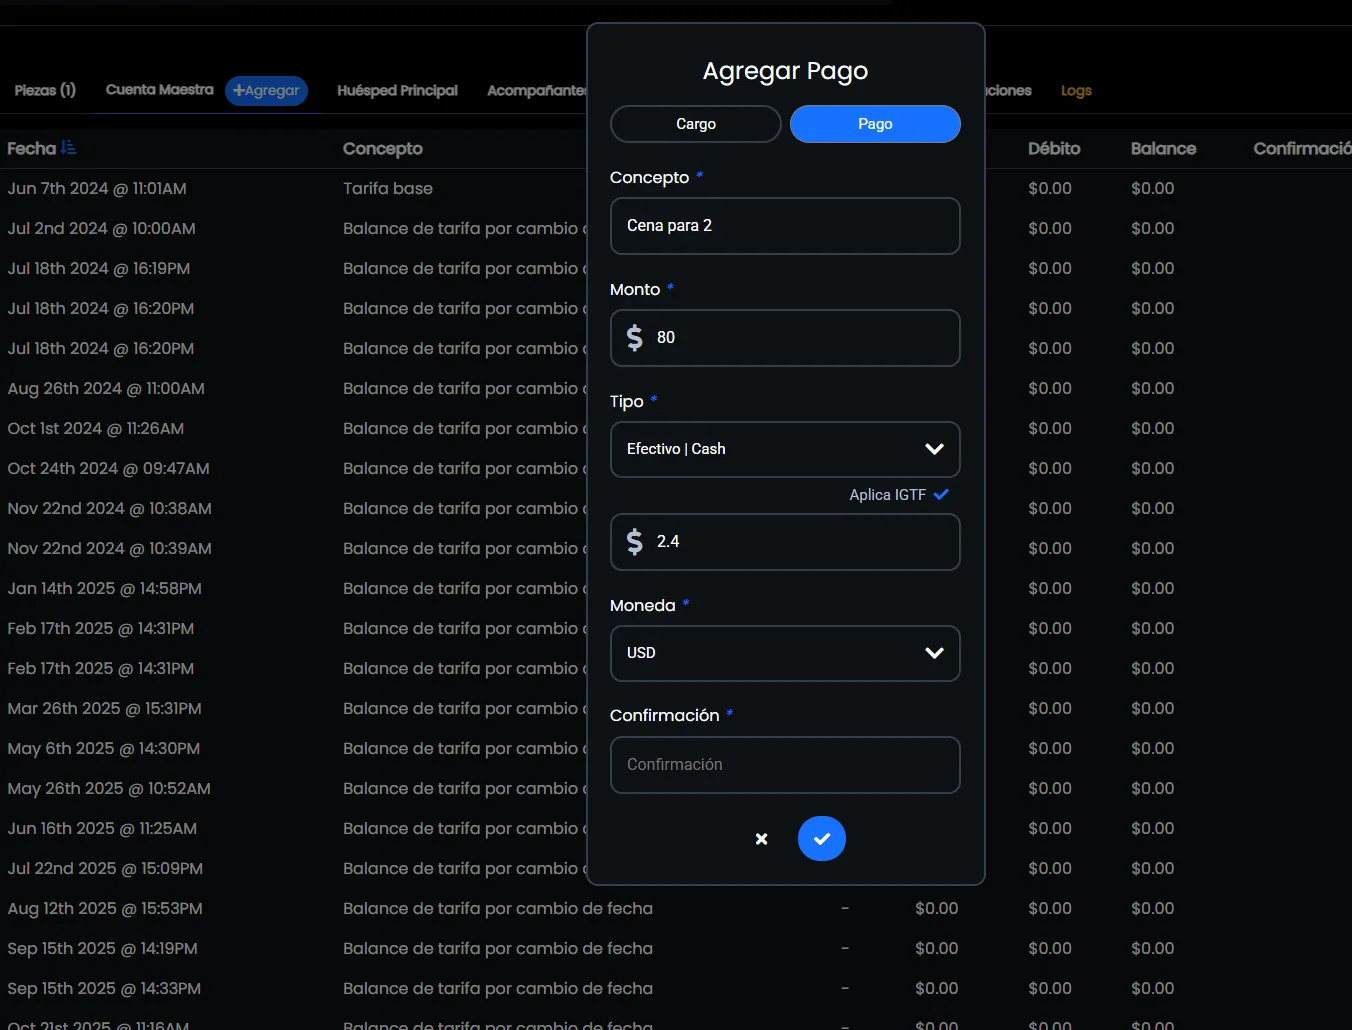
Task: Cancel the dialog with the X icon
Action: (x=762, y=839)
